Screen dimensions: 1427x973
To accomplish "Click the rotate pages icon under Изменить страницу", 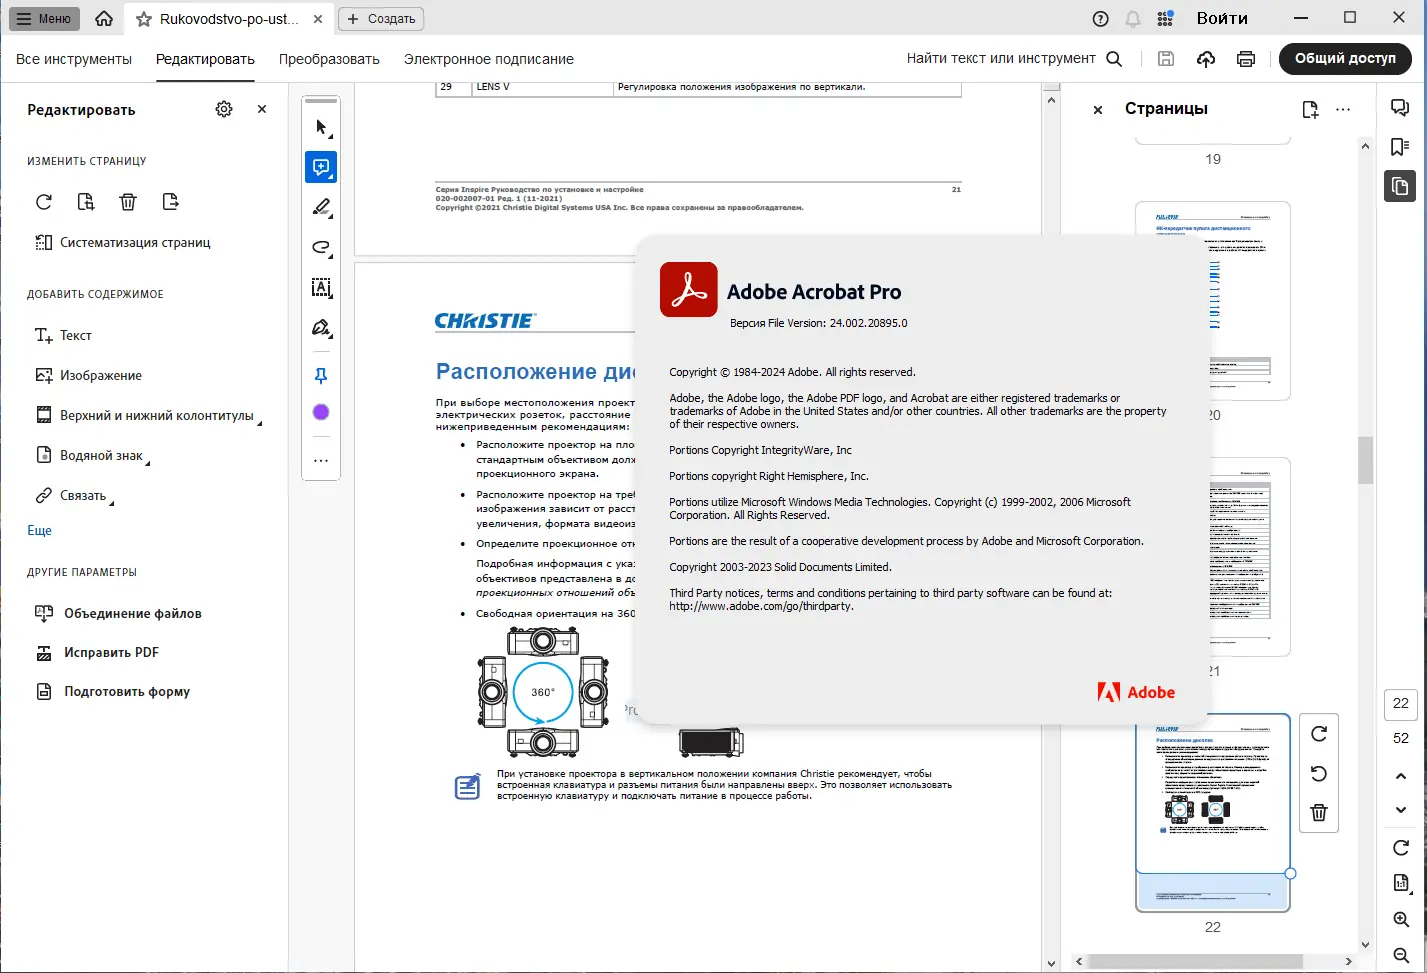I will [x=43, y=202].
